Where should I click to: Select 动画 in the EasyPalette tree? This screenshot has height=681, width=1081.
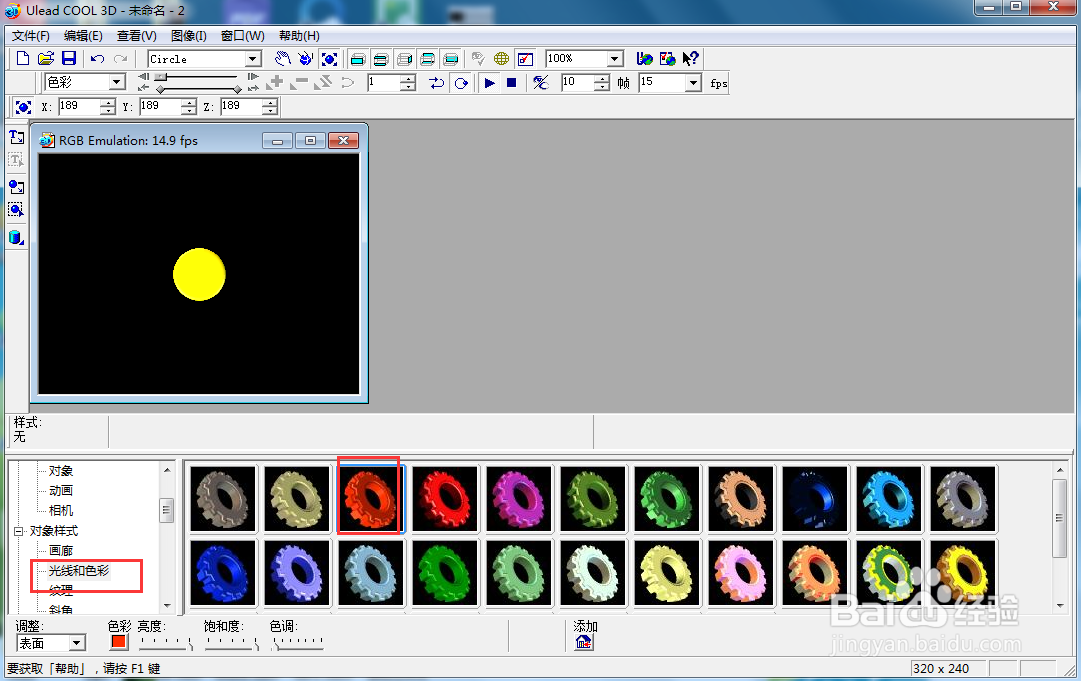[61, 491]
